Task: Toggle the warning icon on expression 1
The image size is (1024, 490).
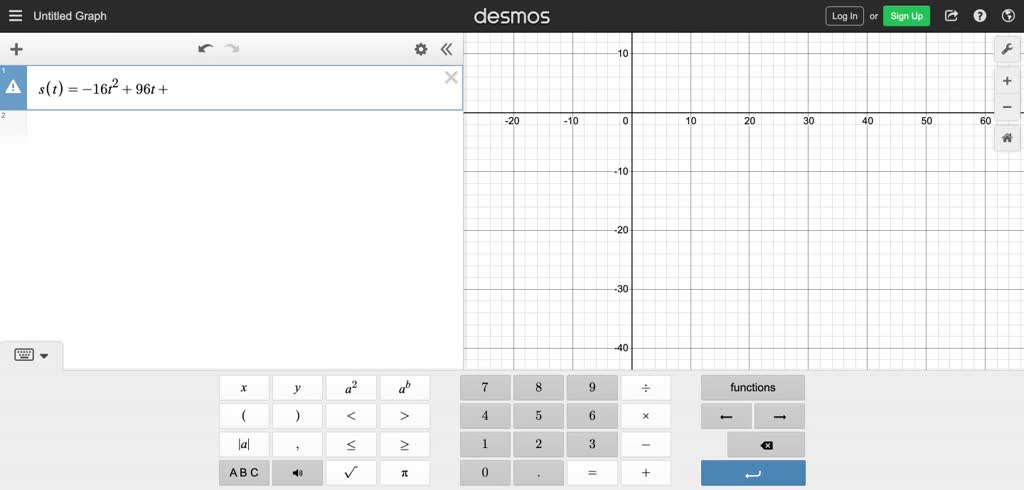Action: click(13, 88)
